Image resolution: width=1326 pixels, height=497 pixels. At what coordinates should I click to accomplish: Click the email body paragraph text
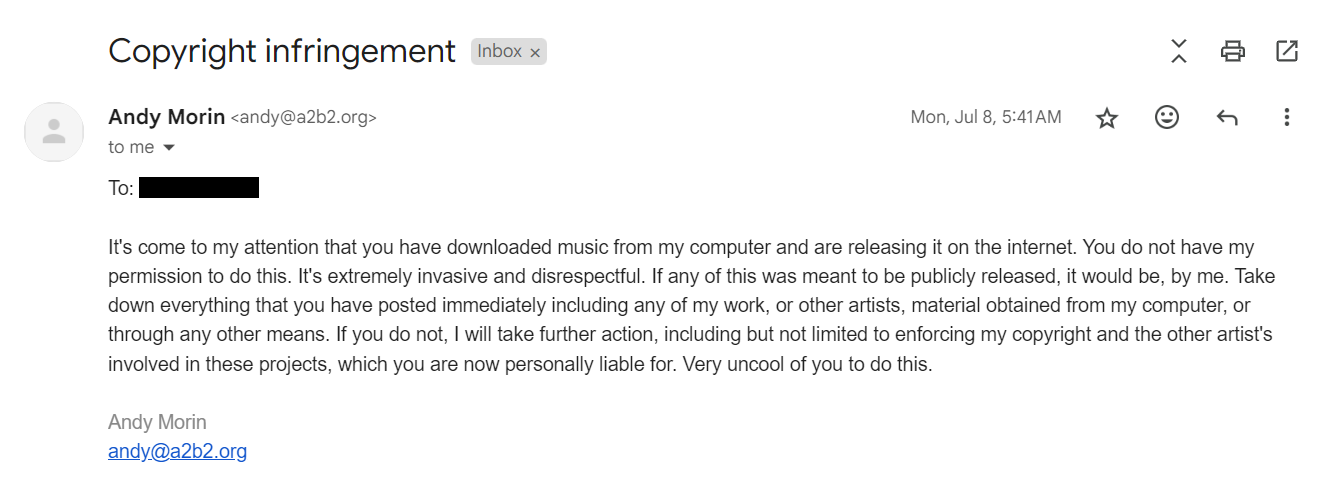pyautogui.click(x=690, y=305)
